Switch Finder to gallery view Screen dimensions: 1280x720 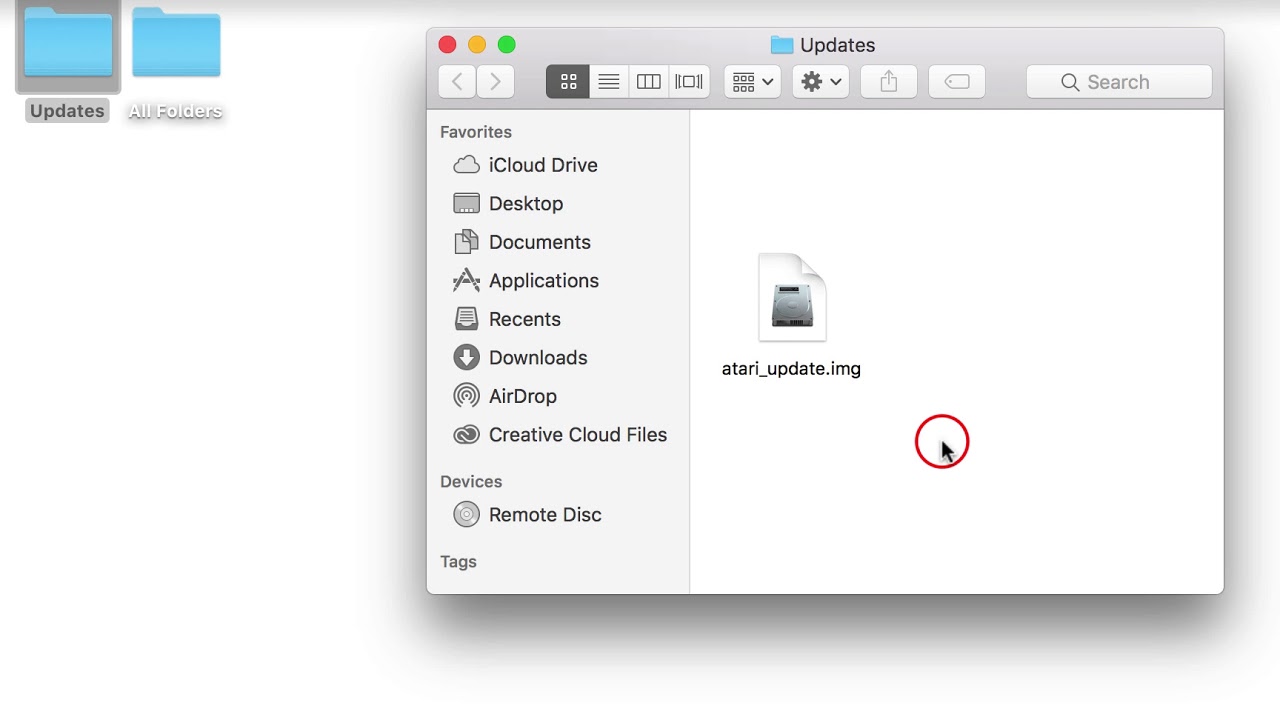[x=689, y=82]
